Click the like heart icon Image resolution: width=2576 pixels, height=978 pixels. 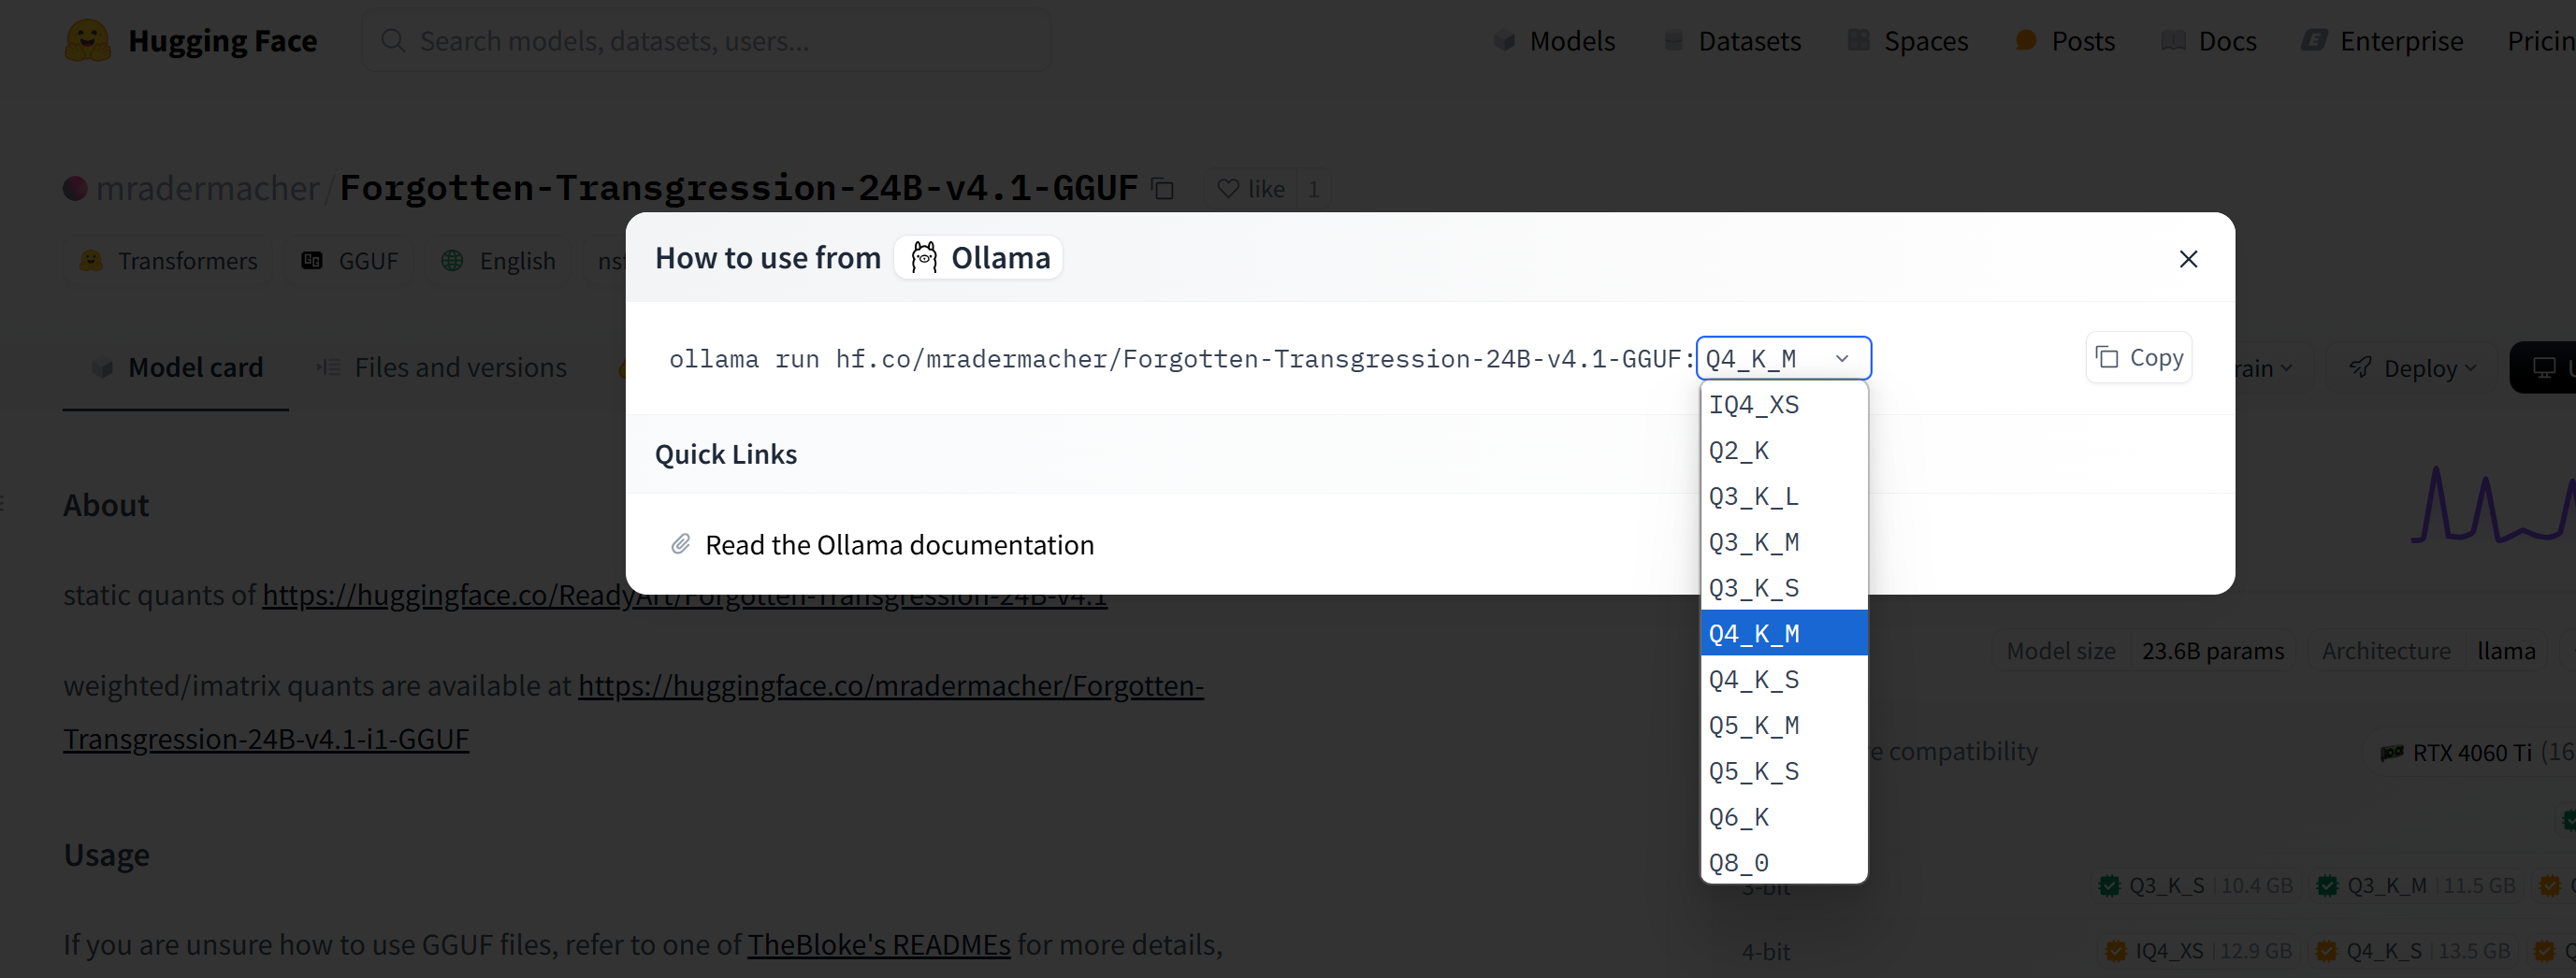pyautogui.click(x=1228, y=188)
